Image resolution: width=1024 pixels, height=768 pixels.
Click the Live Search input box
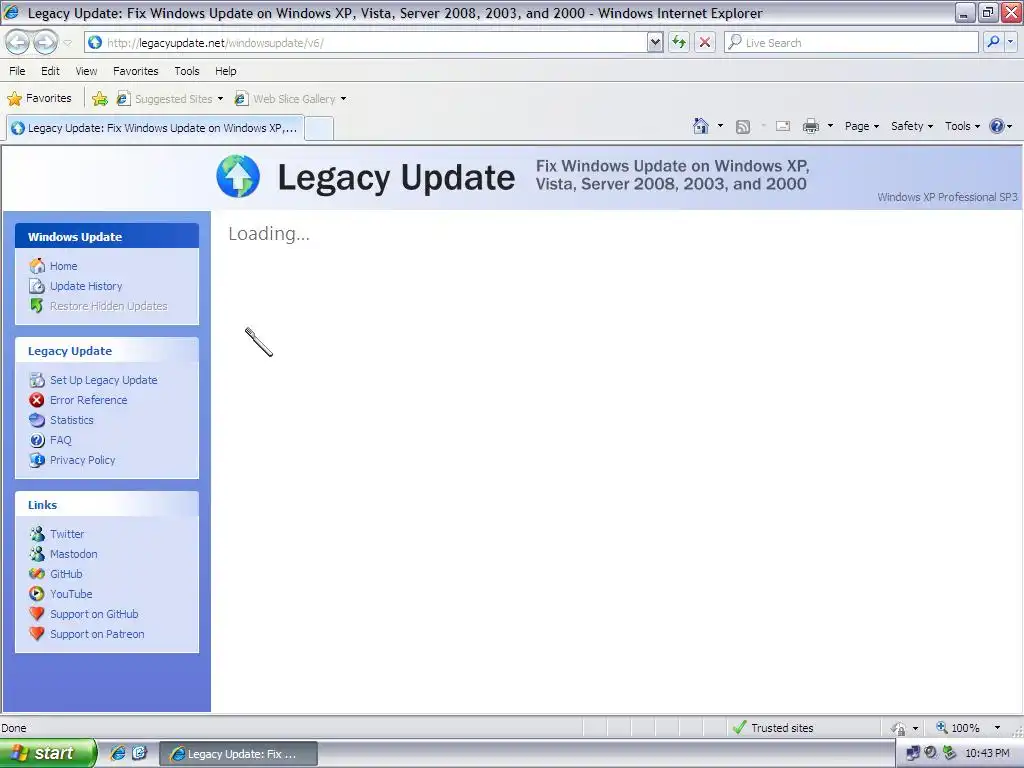coord(852,42)
